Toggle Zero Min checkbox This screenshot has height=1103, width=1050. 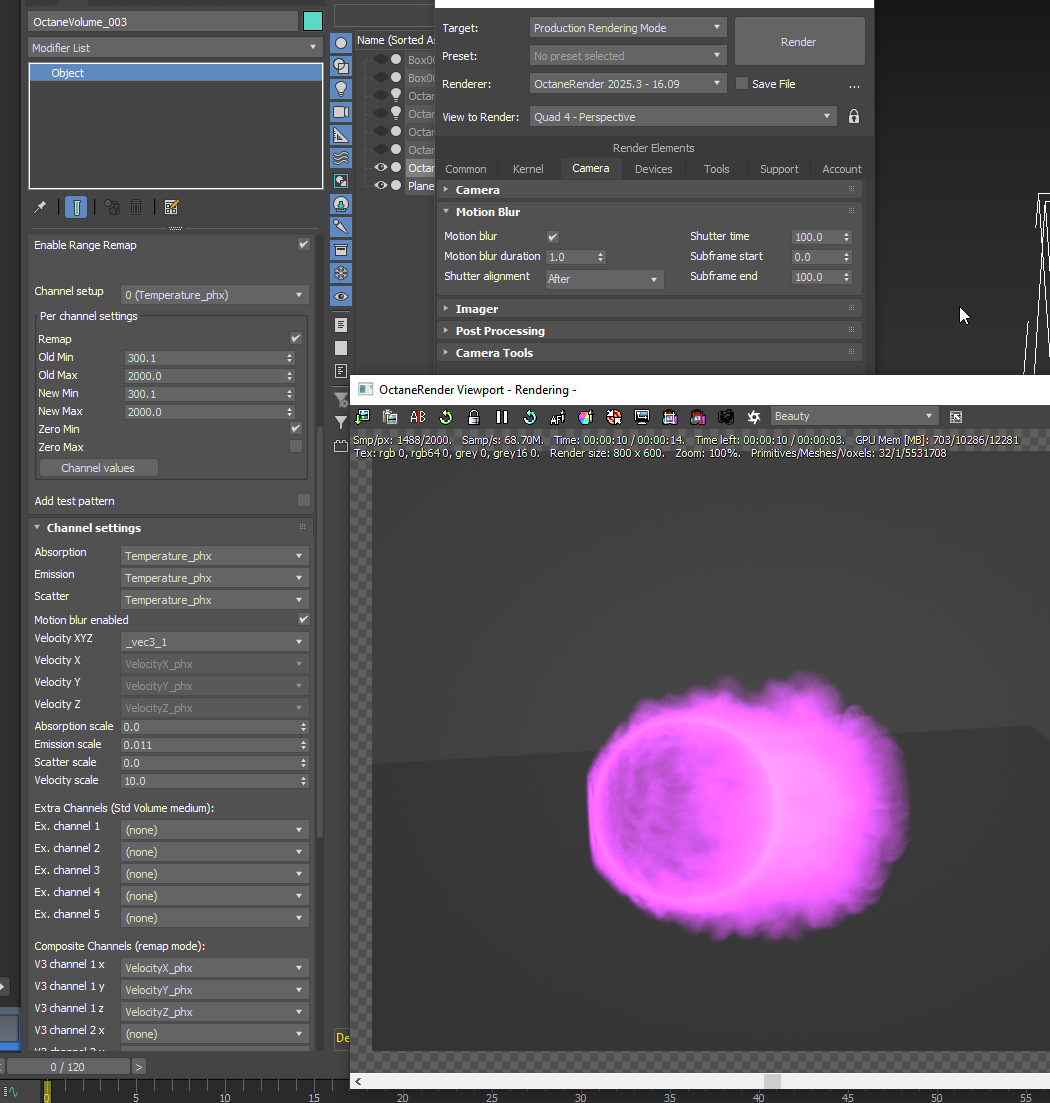pos(296,428)
